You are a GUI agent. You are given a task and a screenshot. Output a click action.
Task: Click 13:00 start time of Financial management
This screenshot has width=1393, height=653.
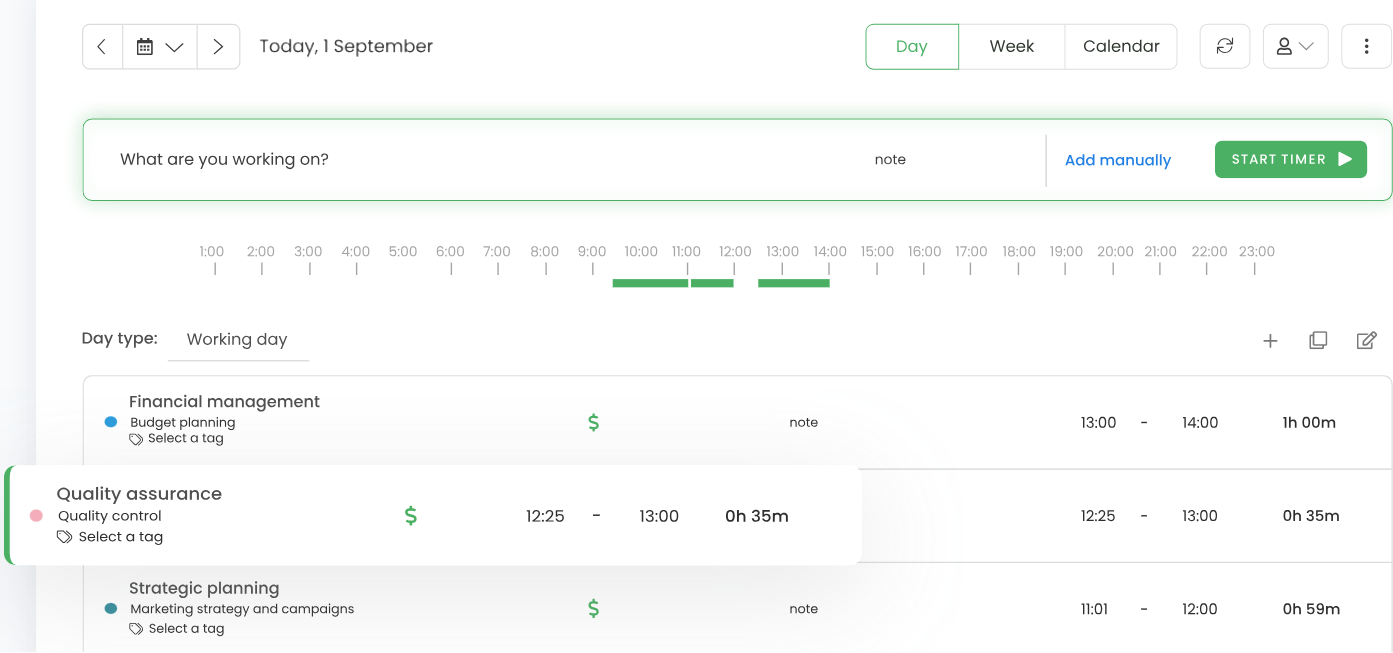click(1098, 423)
